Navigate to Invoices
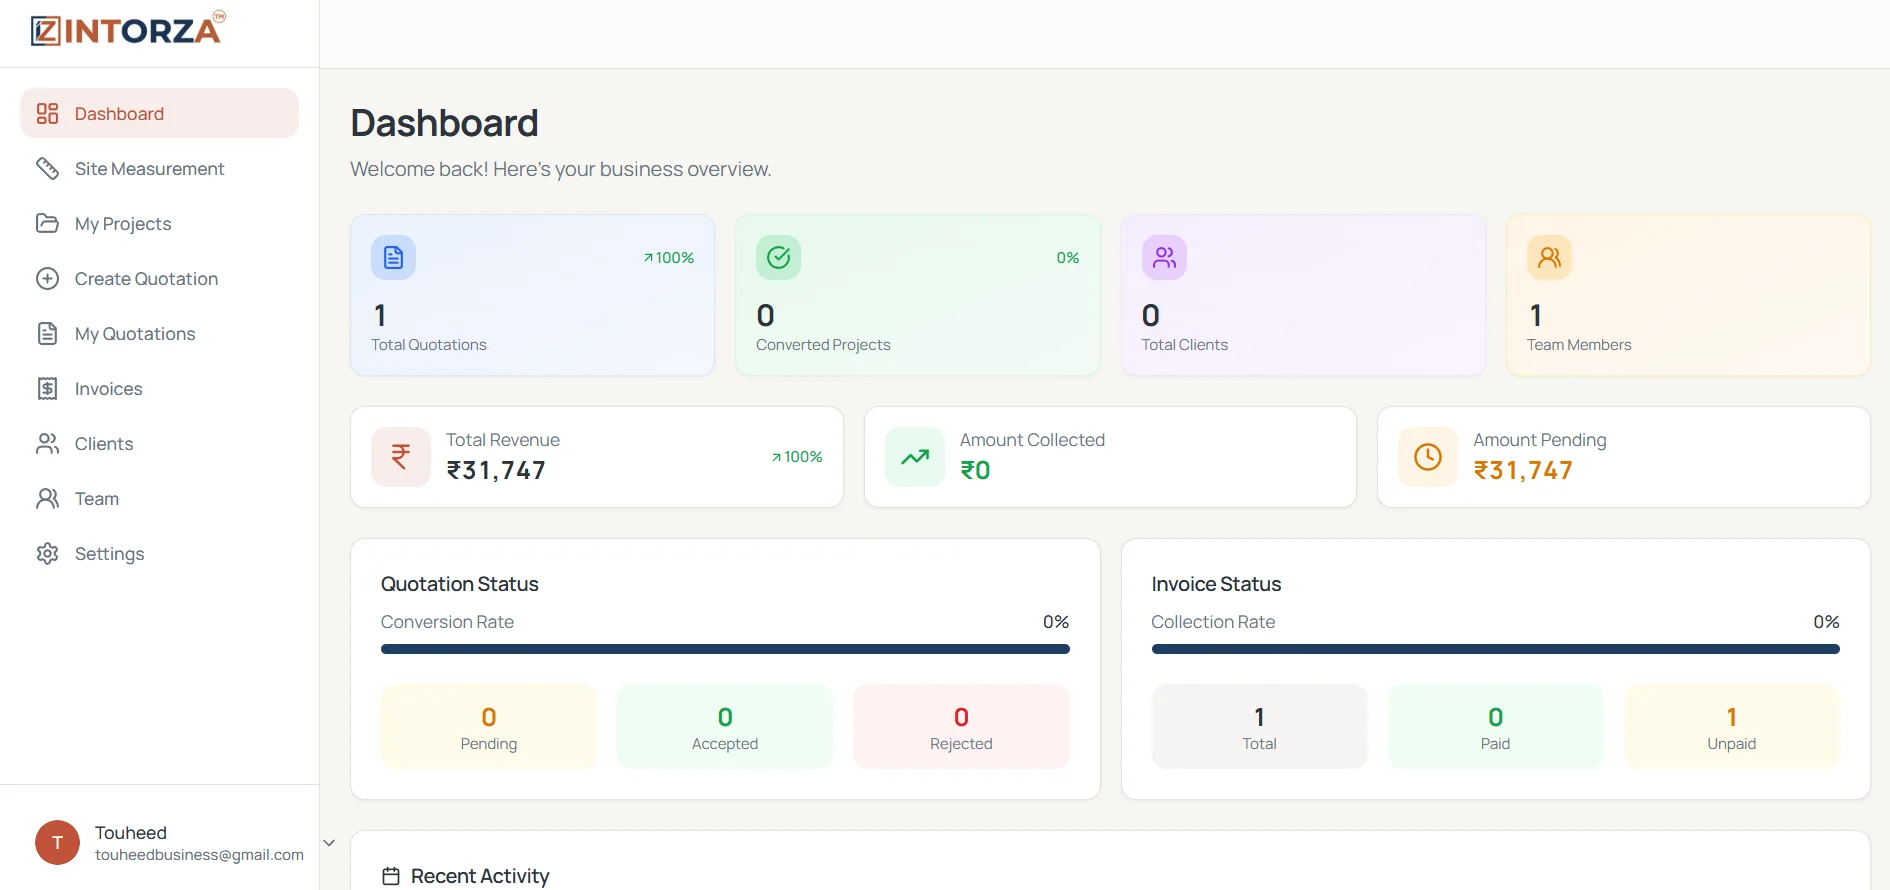The width and height of the screenshot is (1890, 890). pyautogui.click(x=159, y=388)
